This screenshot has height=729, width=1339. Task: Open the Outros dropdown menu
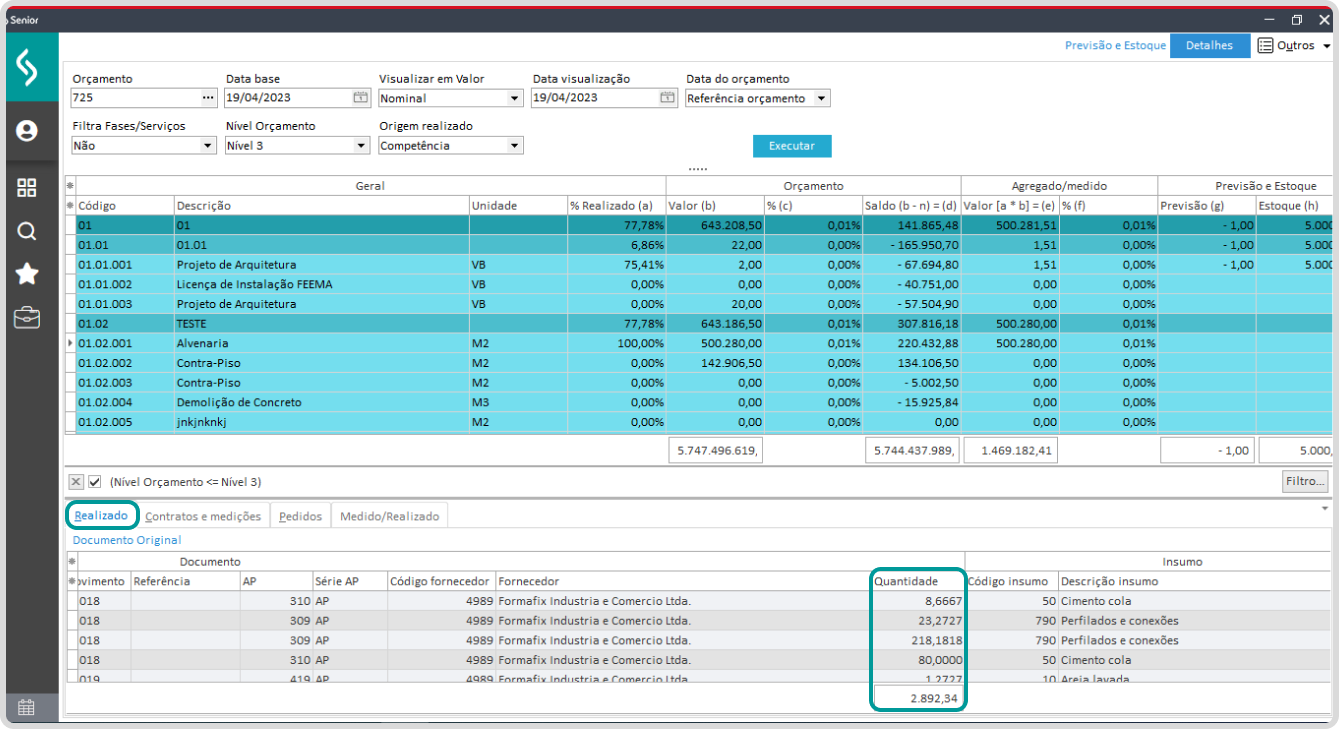point(1294,46)
